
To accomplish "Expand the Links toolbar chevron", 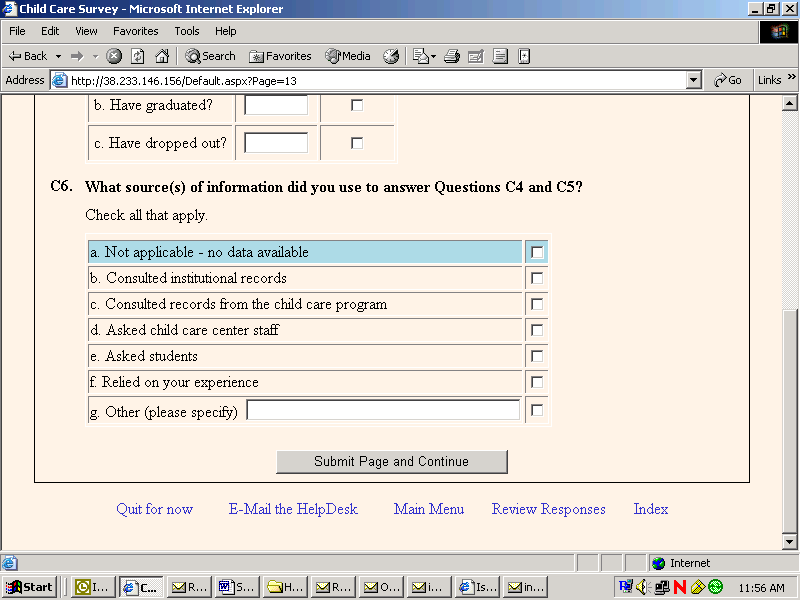I will click(791, 77).
